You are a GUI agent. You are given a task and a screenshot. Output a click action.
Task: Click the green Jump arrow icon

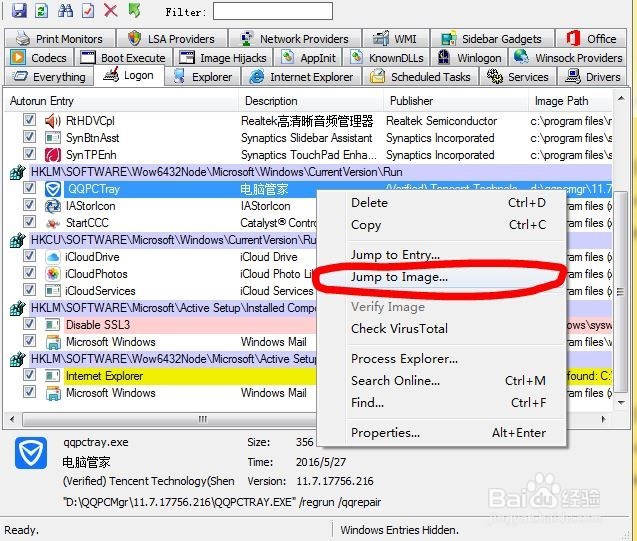[135, 10]
